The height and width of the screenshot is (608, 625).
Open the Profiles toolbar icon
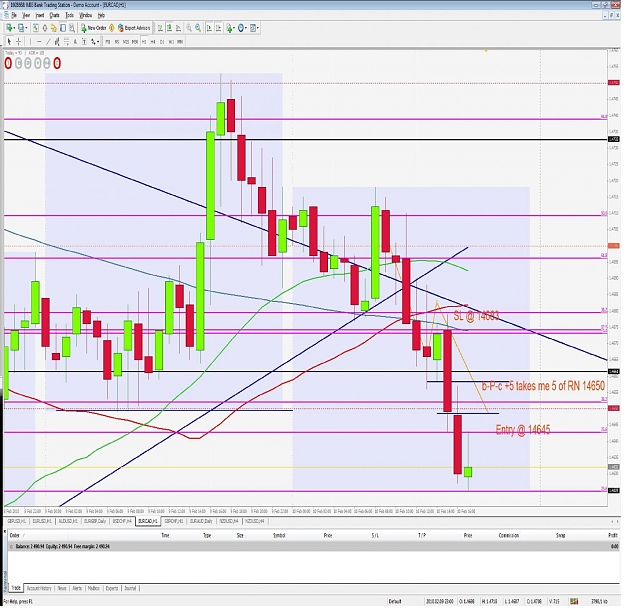tap(21, 28)
